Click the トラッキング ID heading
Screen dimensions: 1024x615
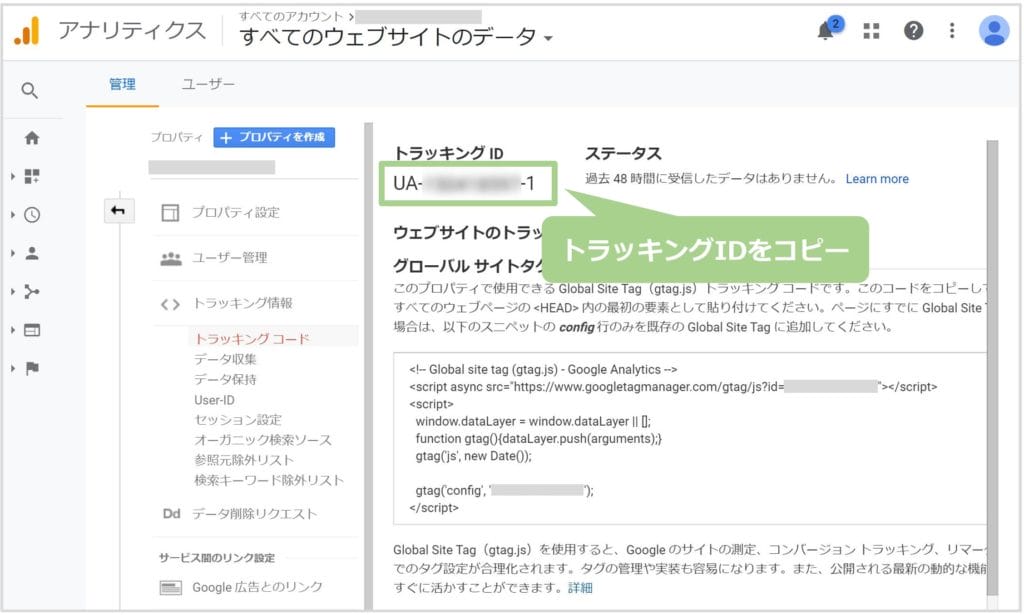click(x=448, y=153)
